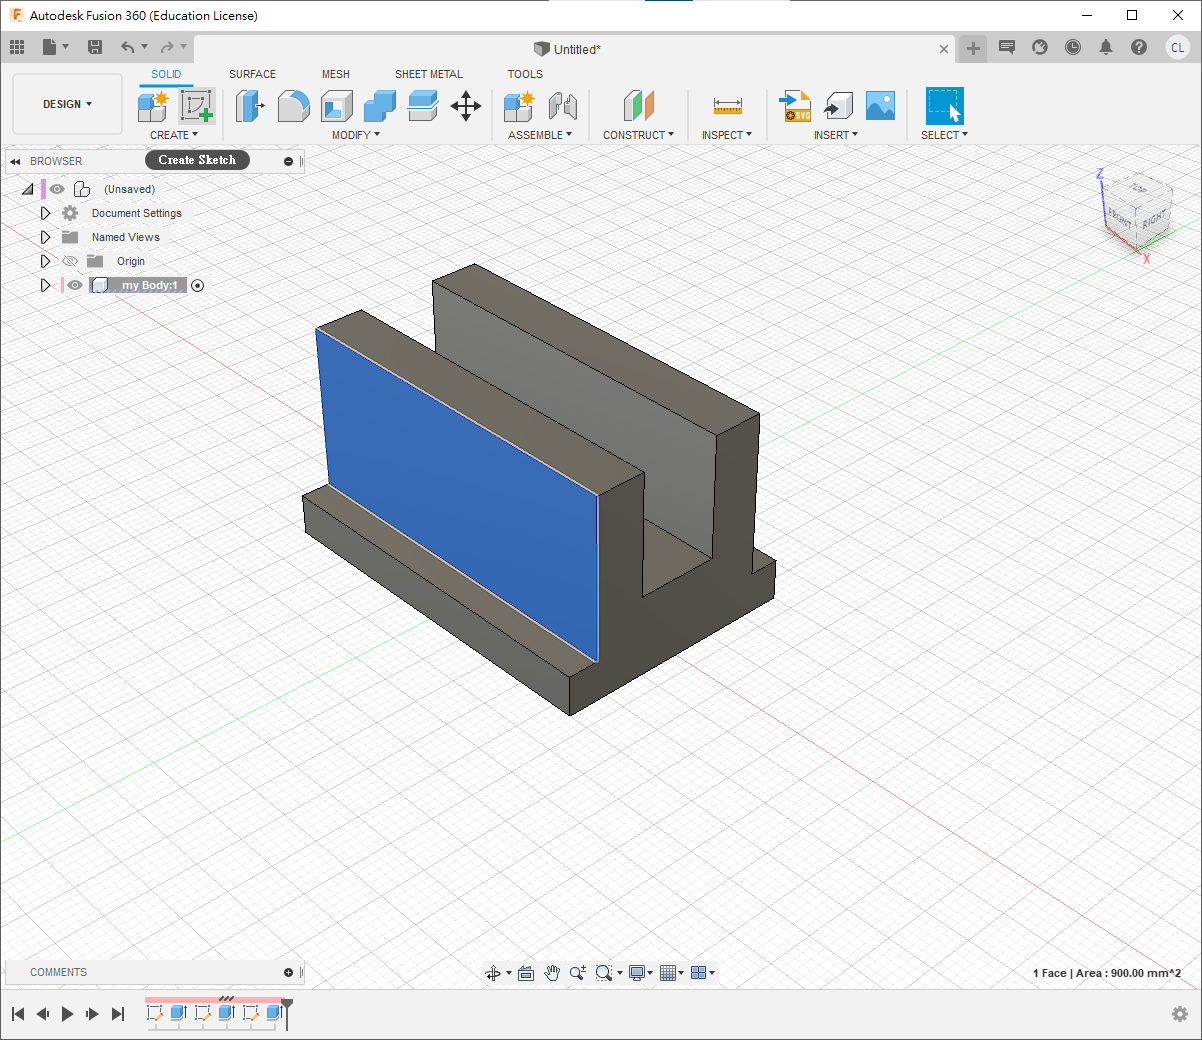Image resolution: width=1202 pixels, height=1040 pixels.
Task: Open the CREATE menu label
Action: tap(173, 135)
